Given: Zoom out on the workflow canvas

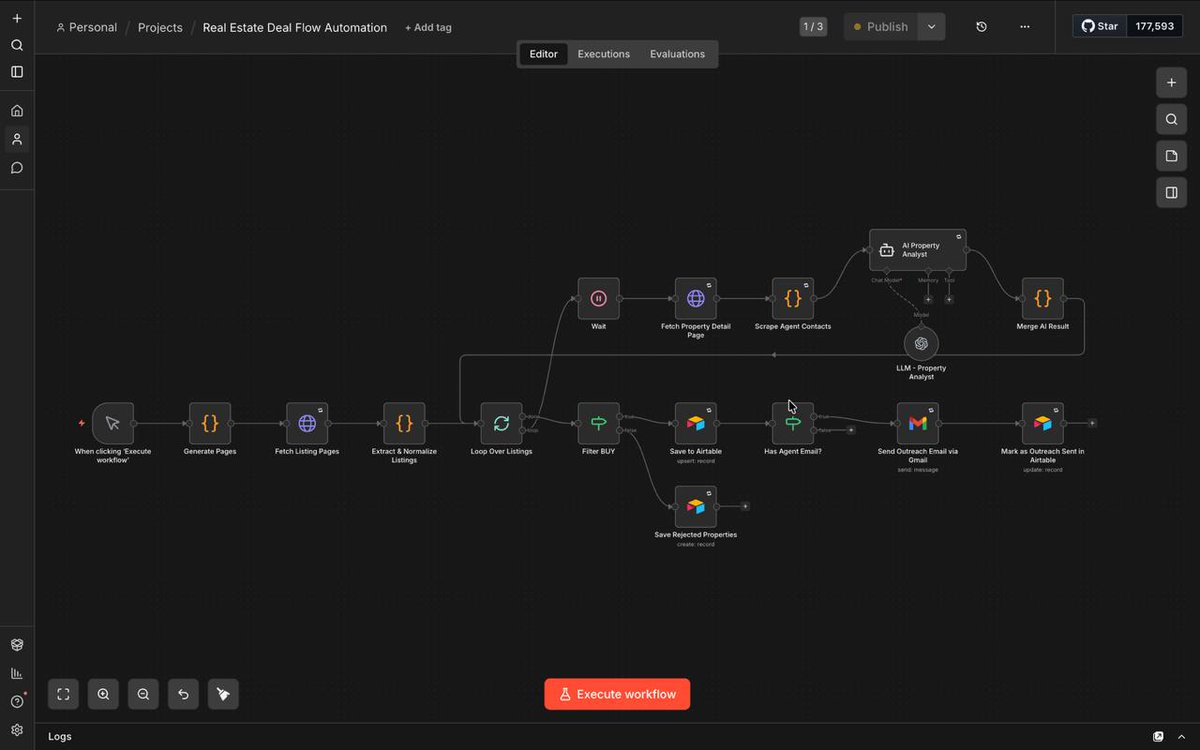Looking at the screenshot, I should (x=143, y=694).
